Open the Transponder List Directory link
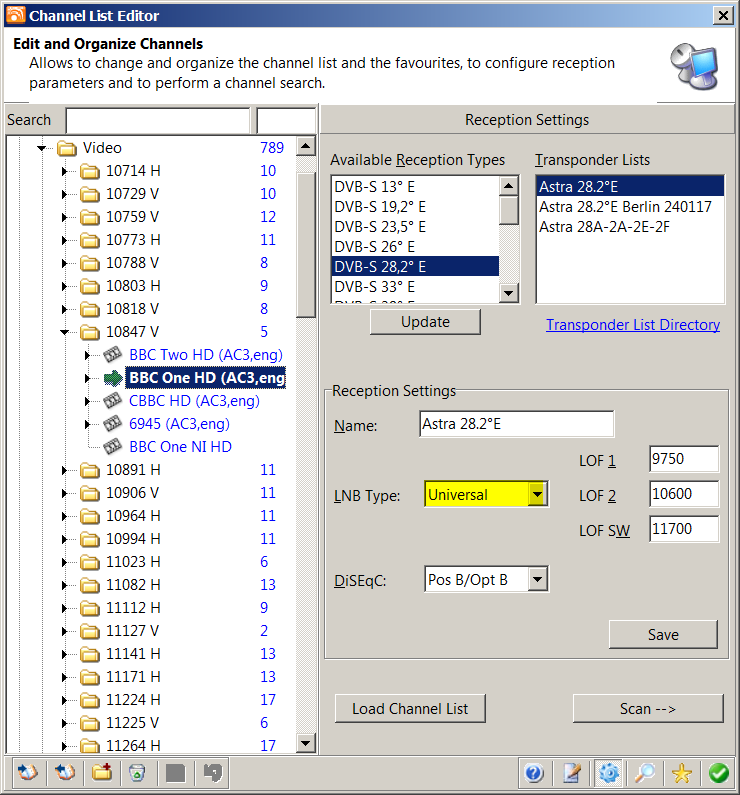740x795 pixels. (632, 325)
